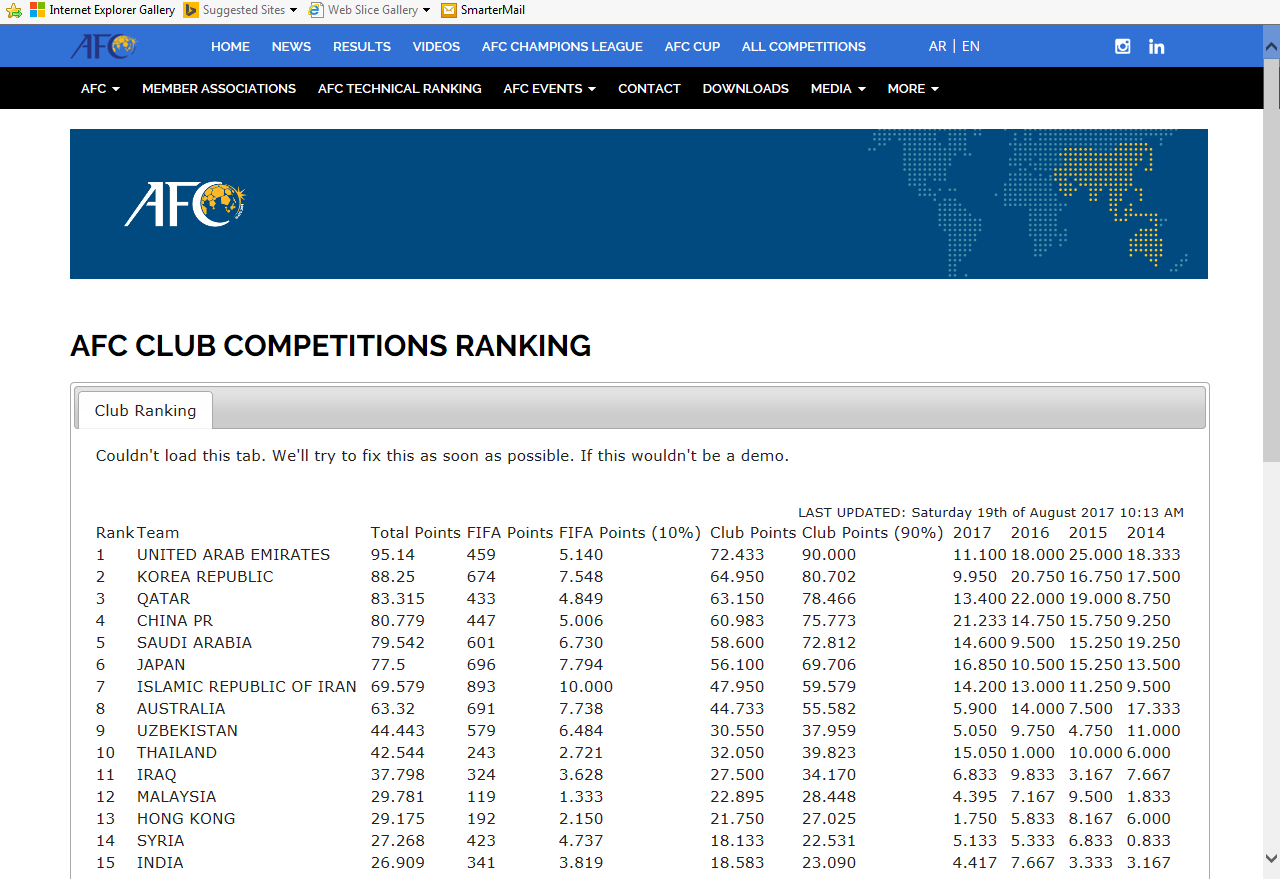Viewport: 1280px width, 879px height.
Task: Select the Club Ranking tab
Action: [x=145, y=410]
